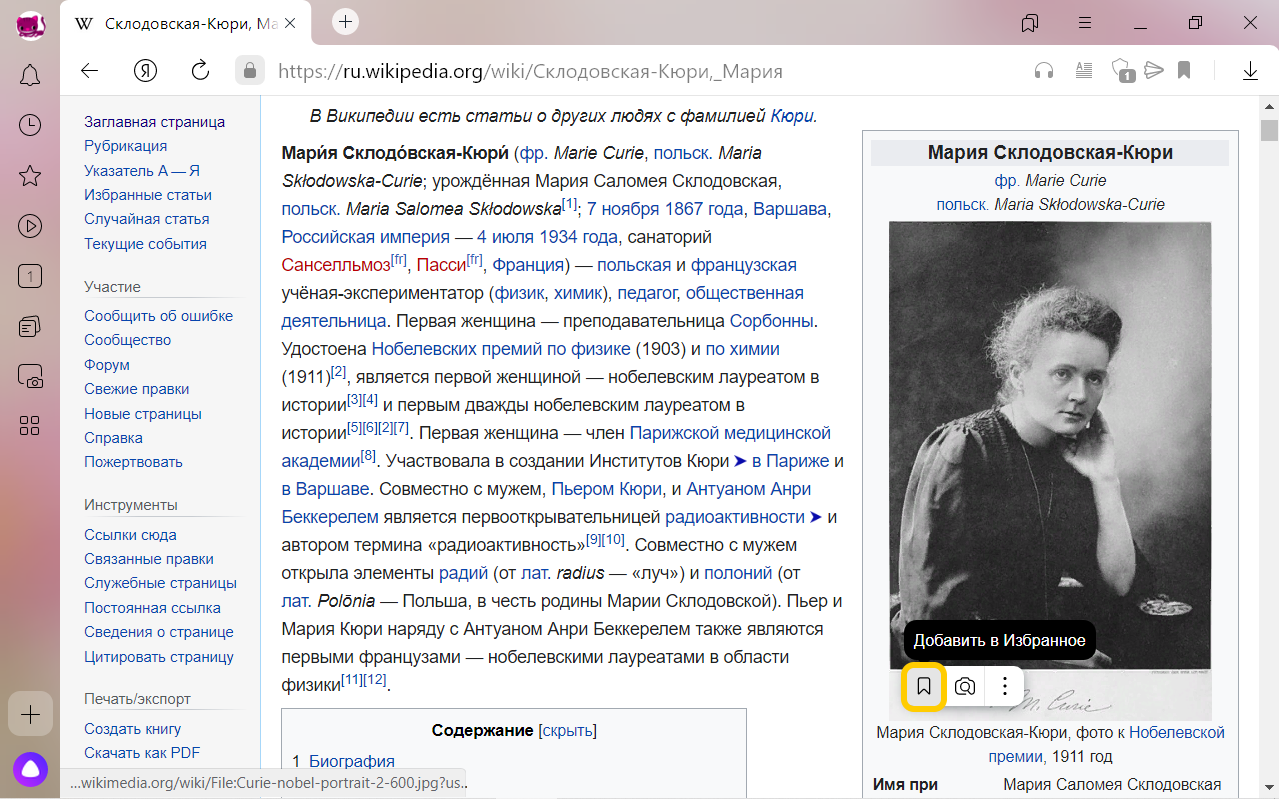
Task: Open the browser hamburger menu
Action: 1085,23
